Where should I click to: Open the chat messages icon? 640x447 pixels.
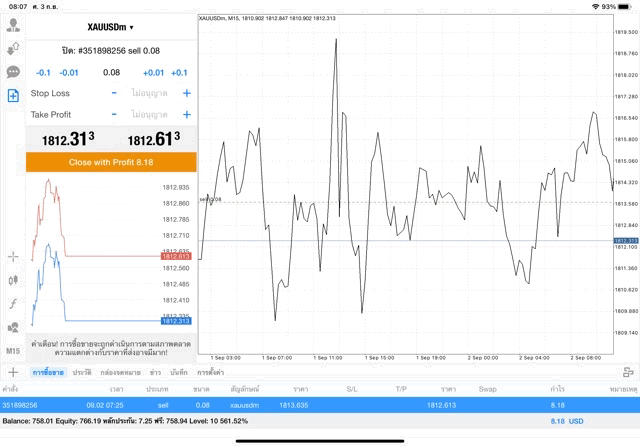[13, 72]
